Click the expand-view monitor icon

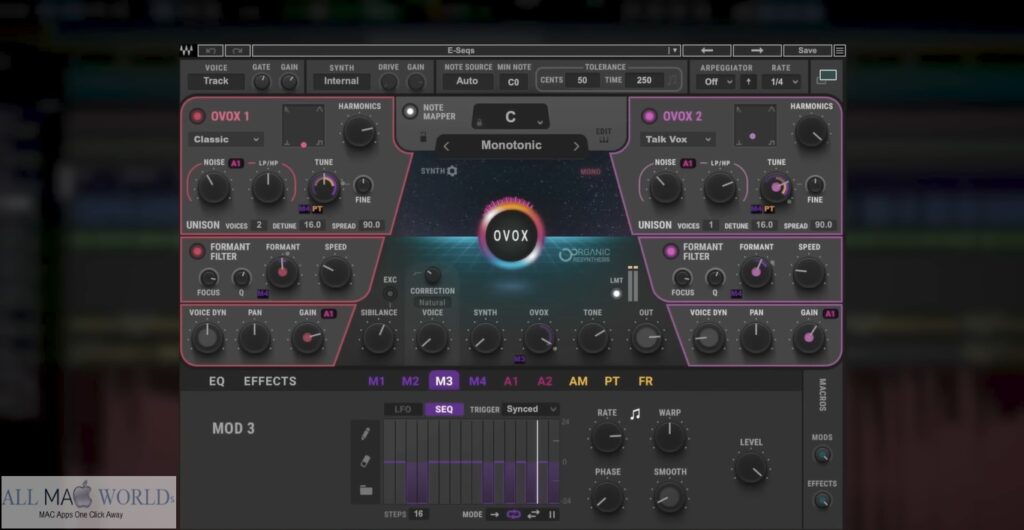point(827,77)
